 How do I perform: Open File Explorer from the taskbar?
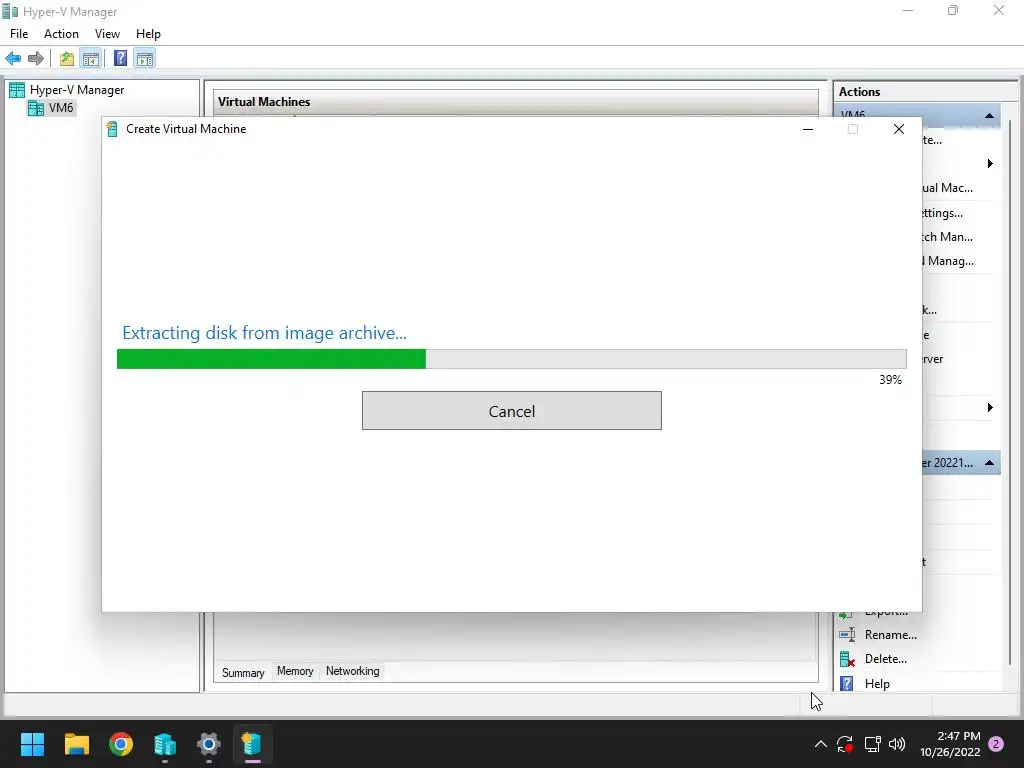[x=76, y=744]
